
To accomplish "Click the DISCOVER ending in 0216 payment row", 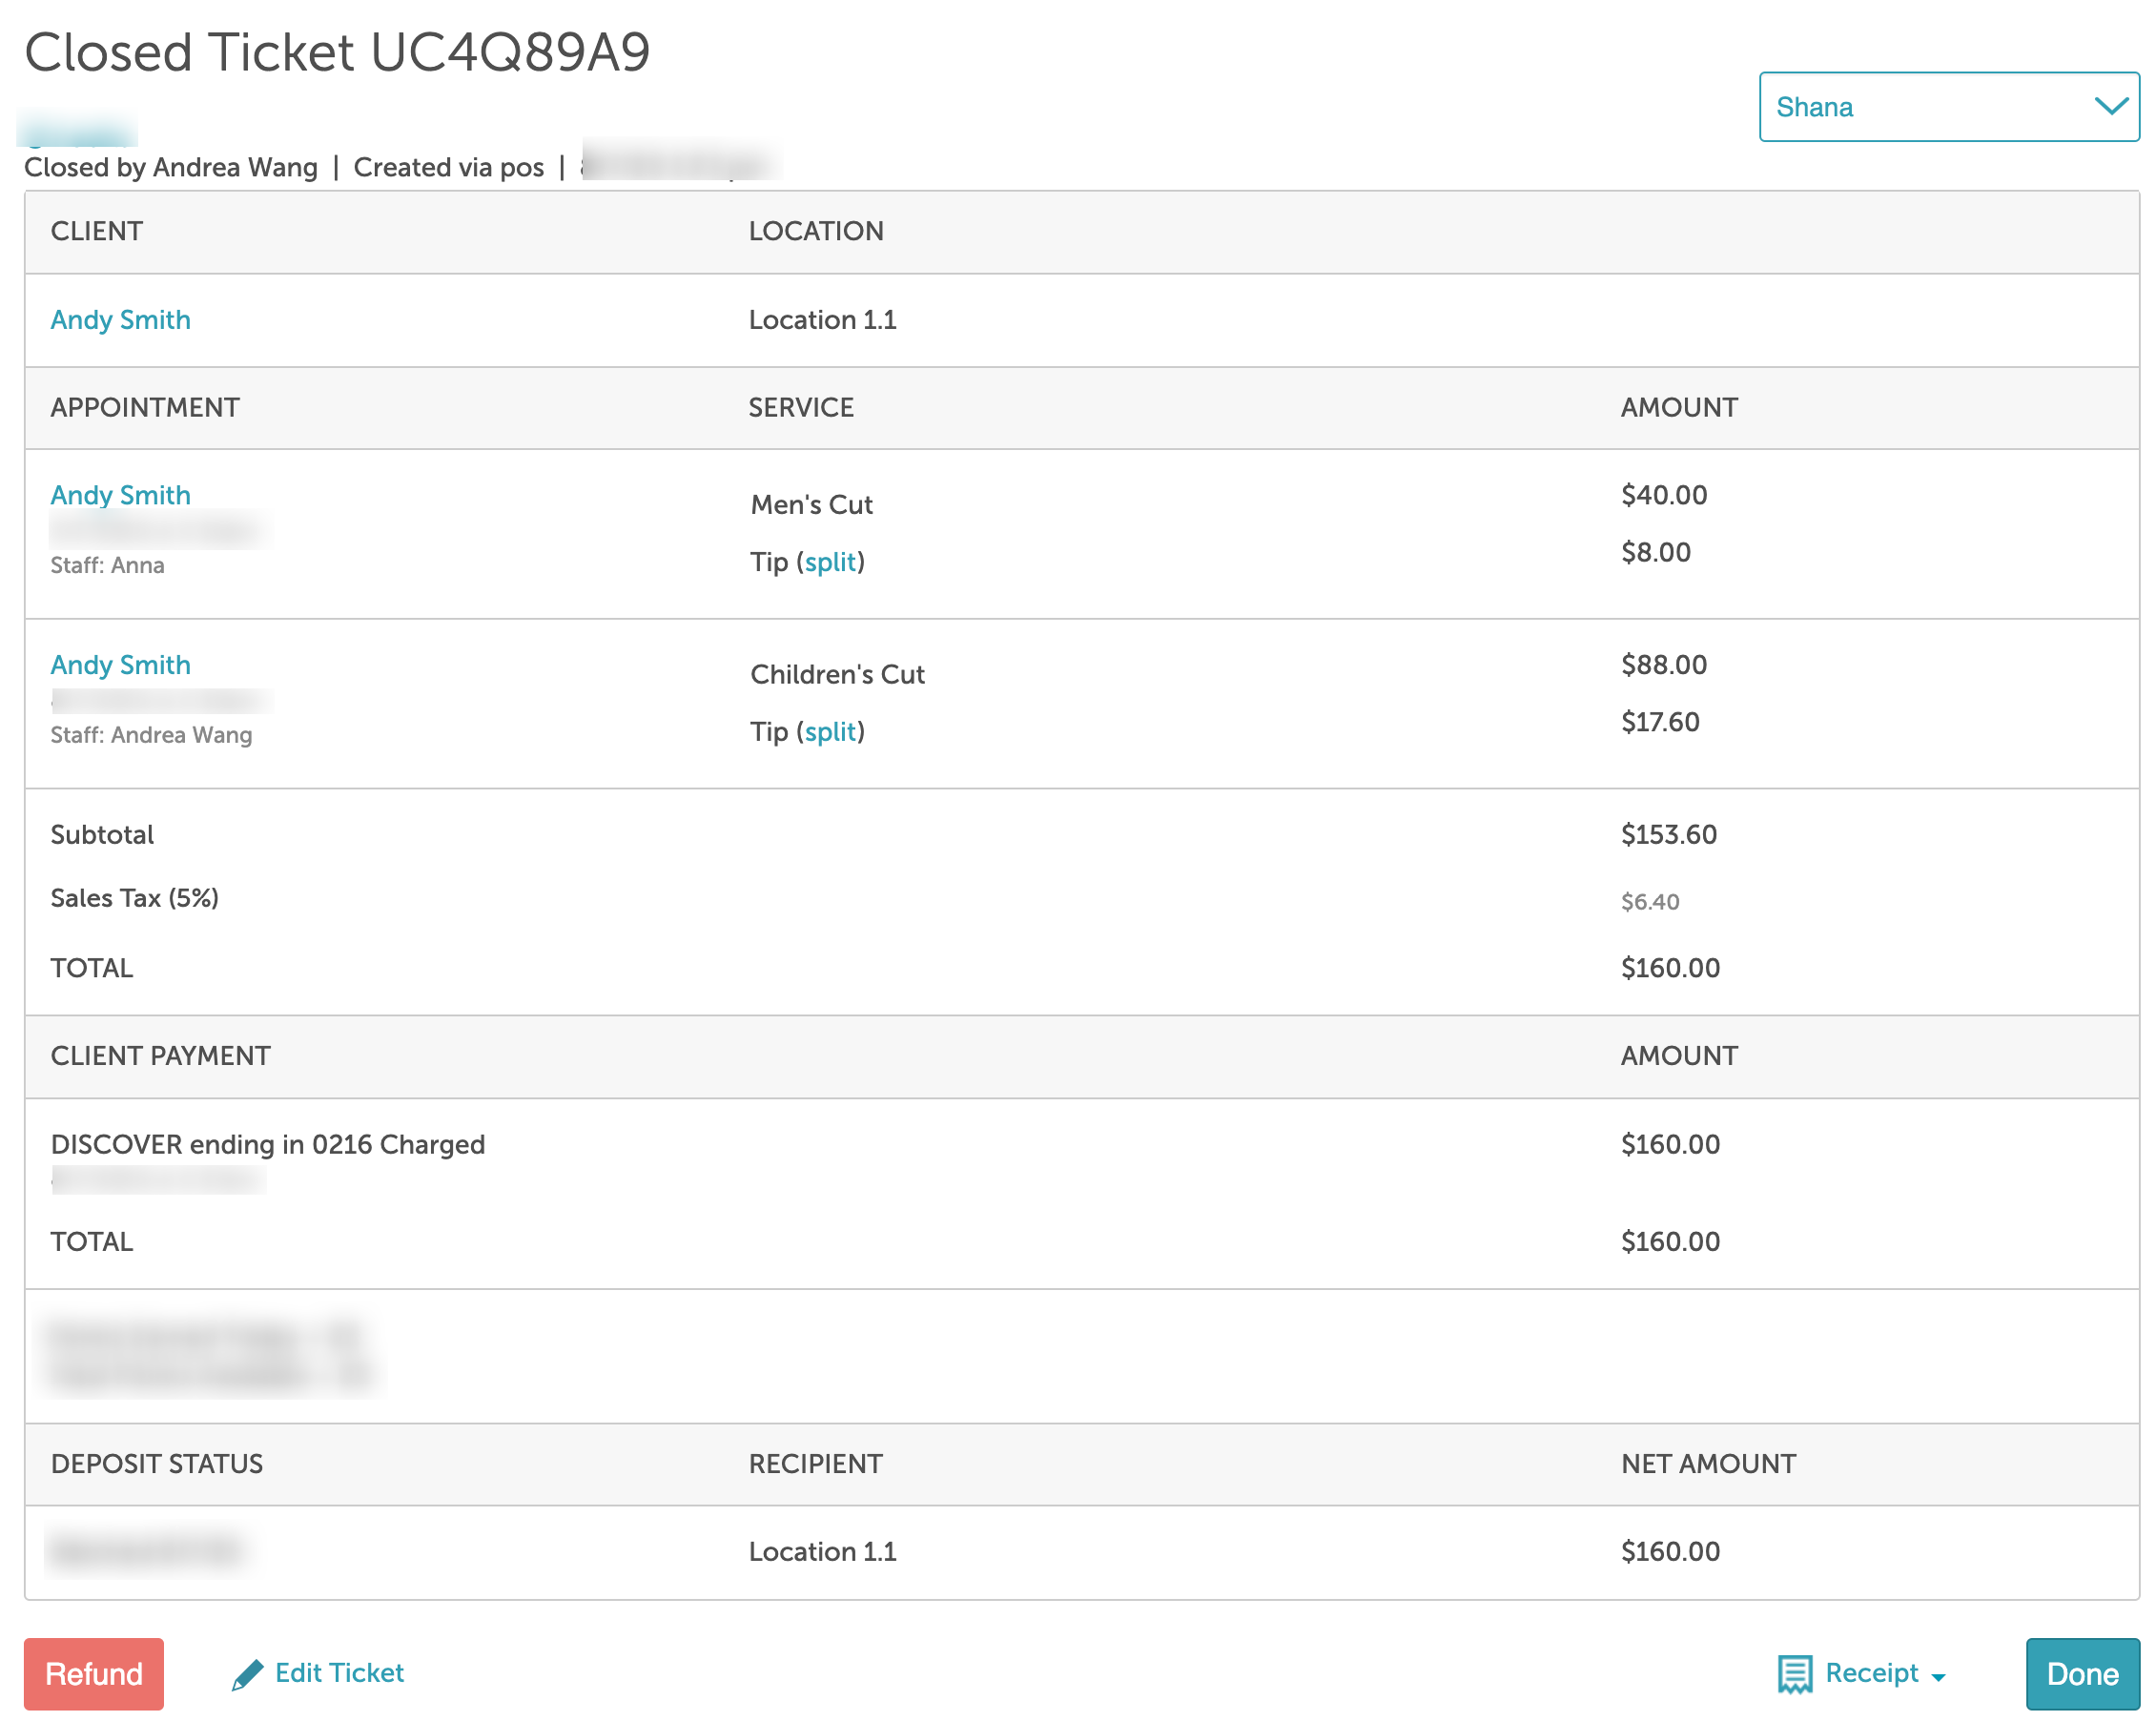I will coord(267,1144).
